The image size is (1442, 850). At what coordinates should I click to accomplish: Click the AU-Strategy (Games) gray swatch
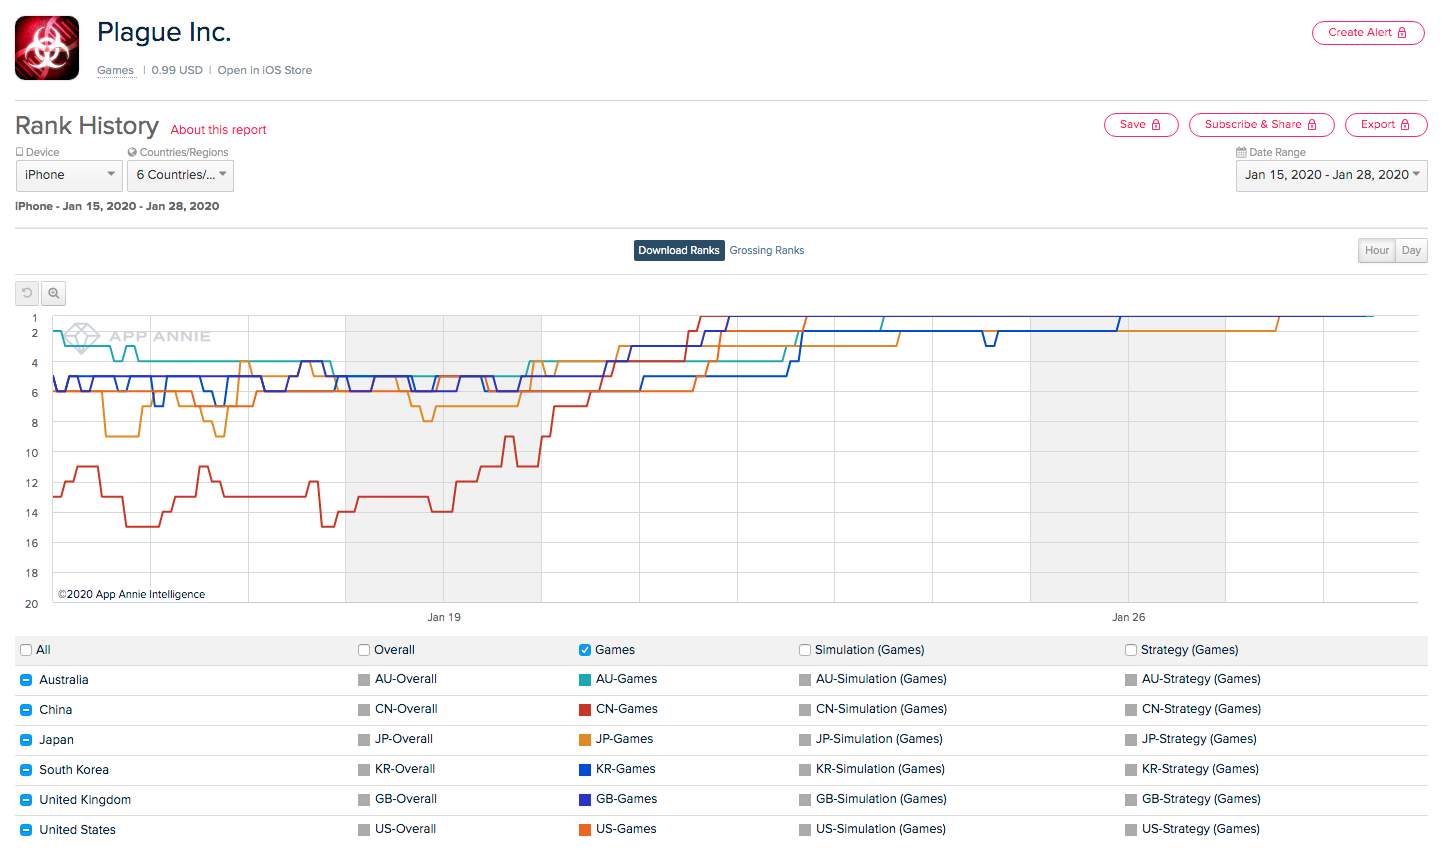coord(1131,680)
